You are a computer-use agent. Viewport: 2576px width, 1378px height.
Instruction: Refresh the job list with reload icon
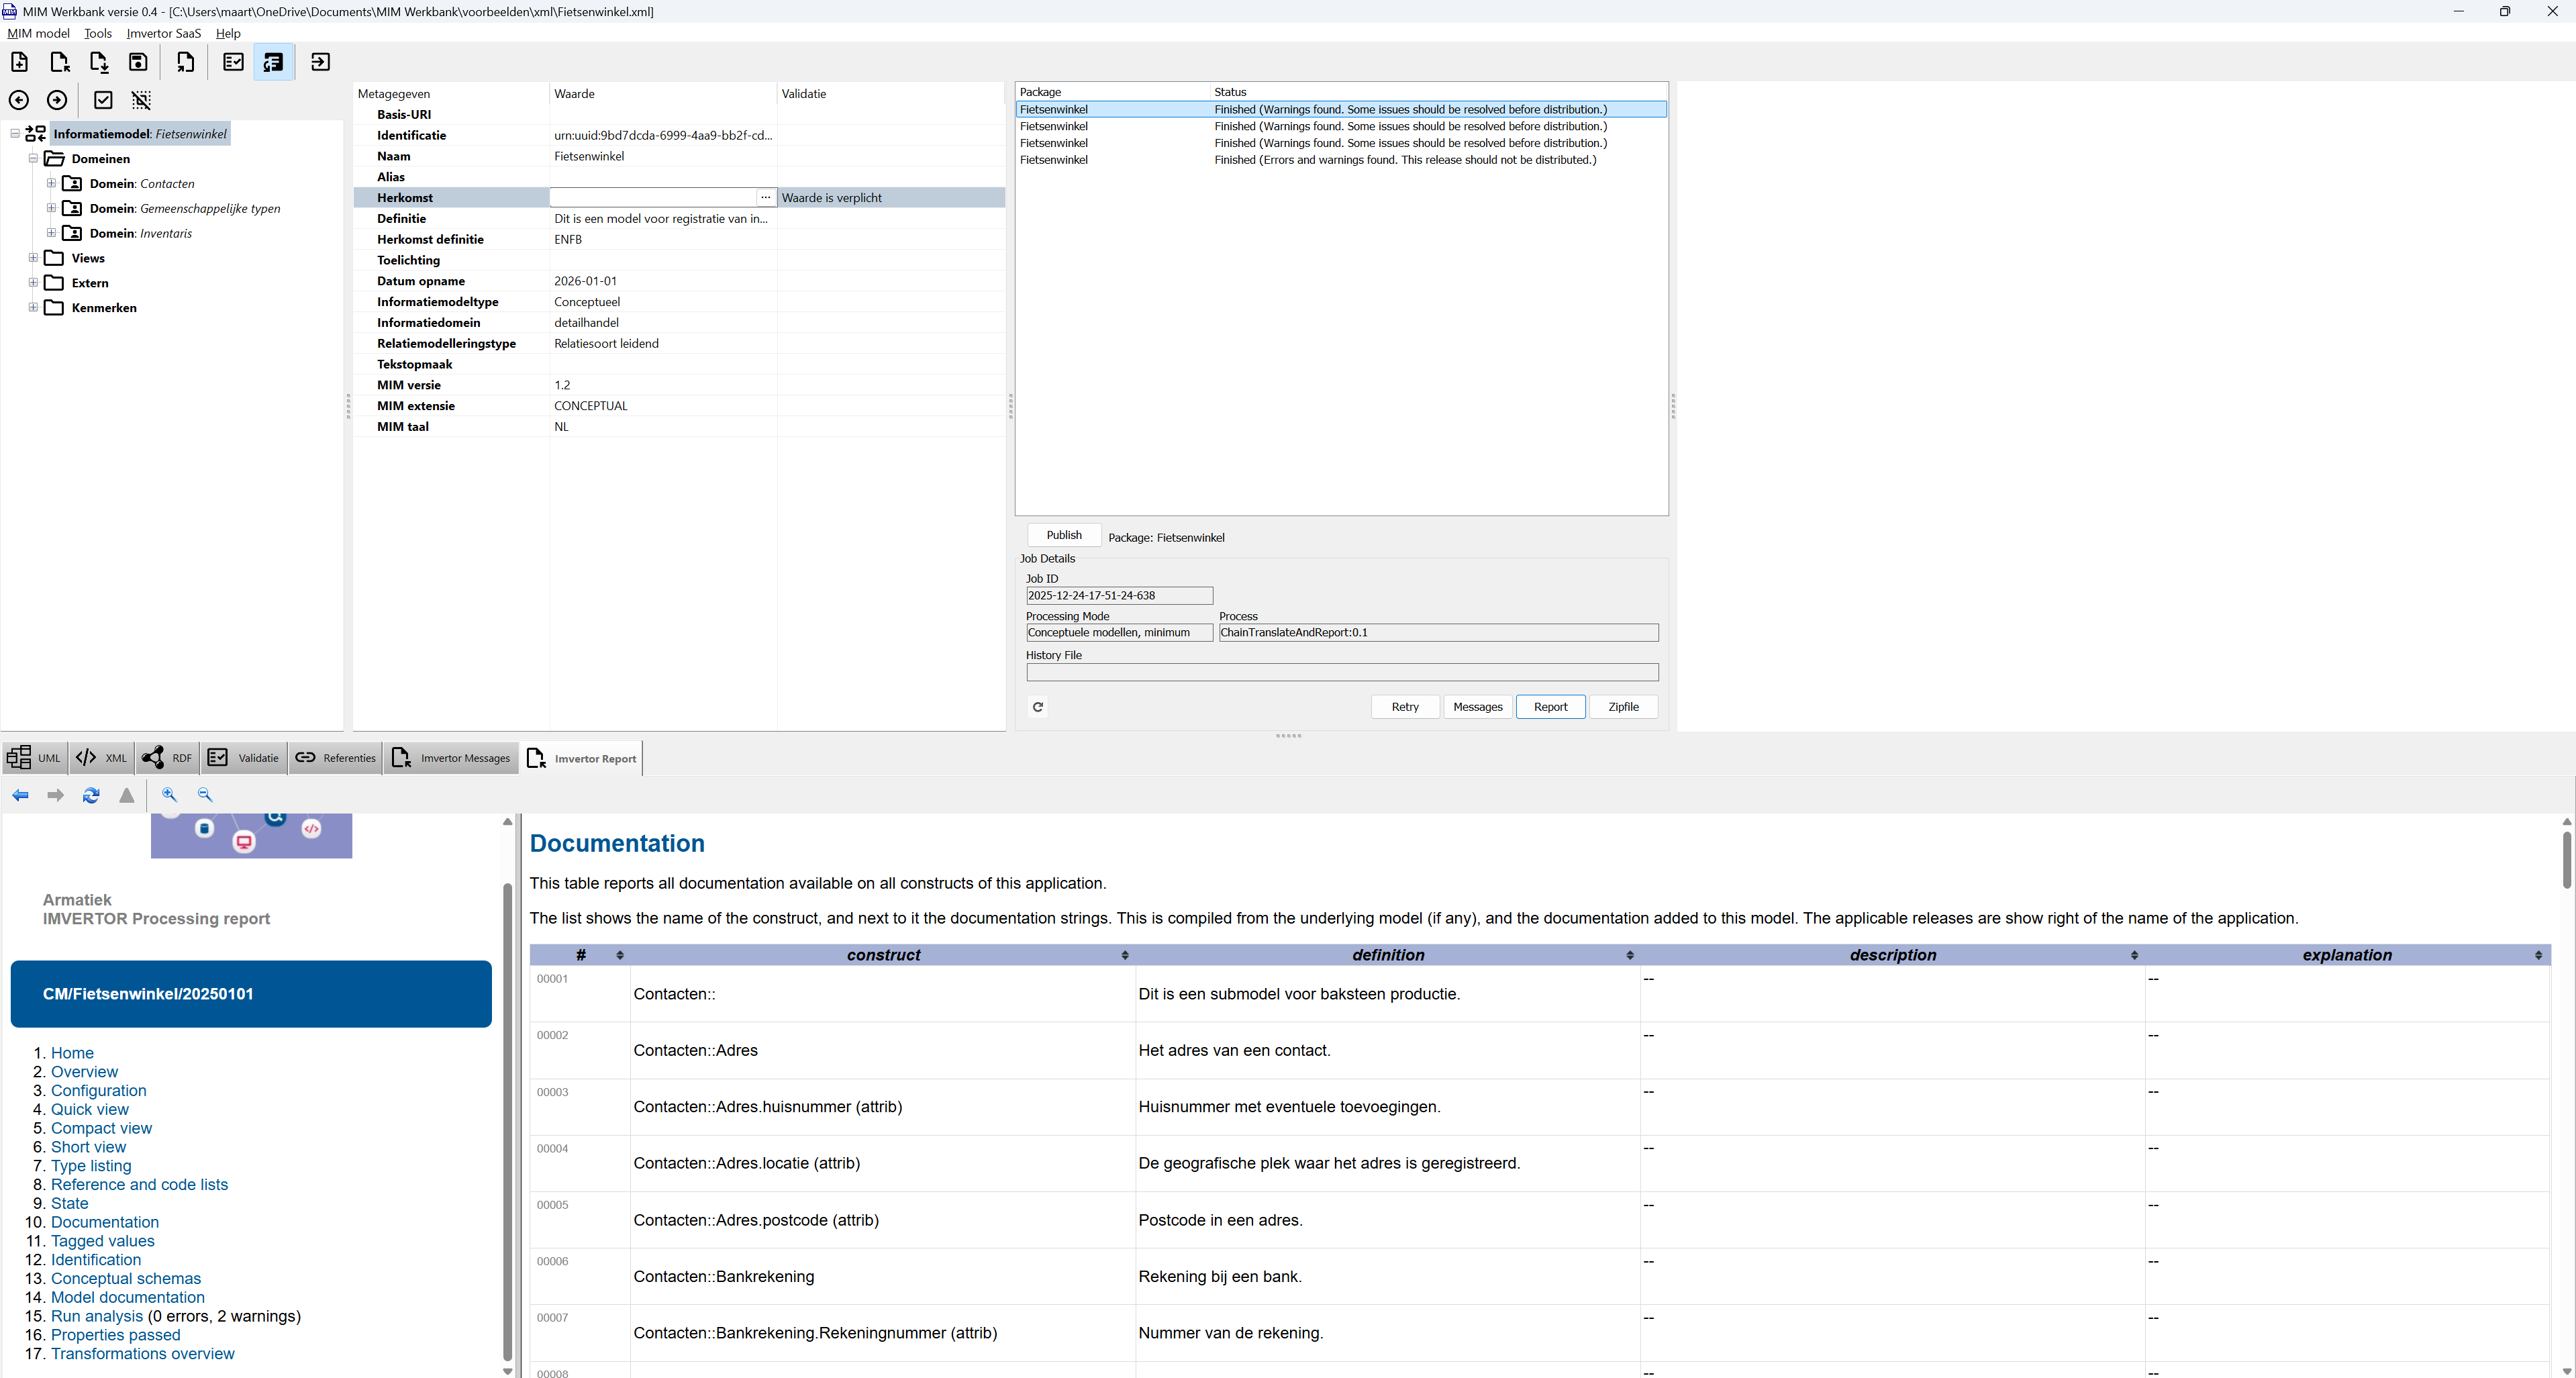[1038, 707]
